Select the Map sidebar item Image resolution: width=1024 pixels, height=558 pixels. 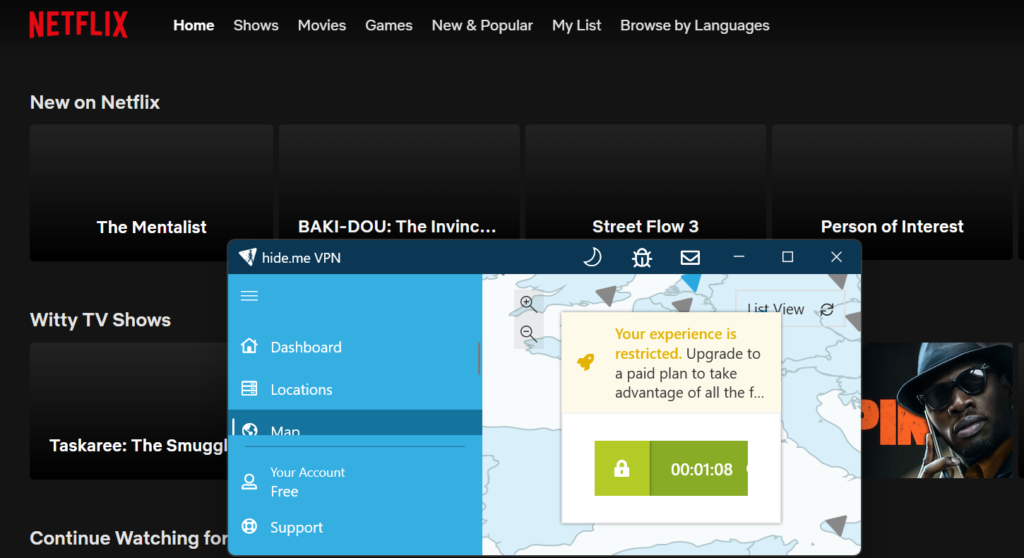(285, 430)
